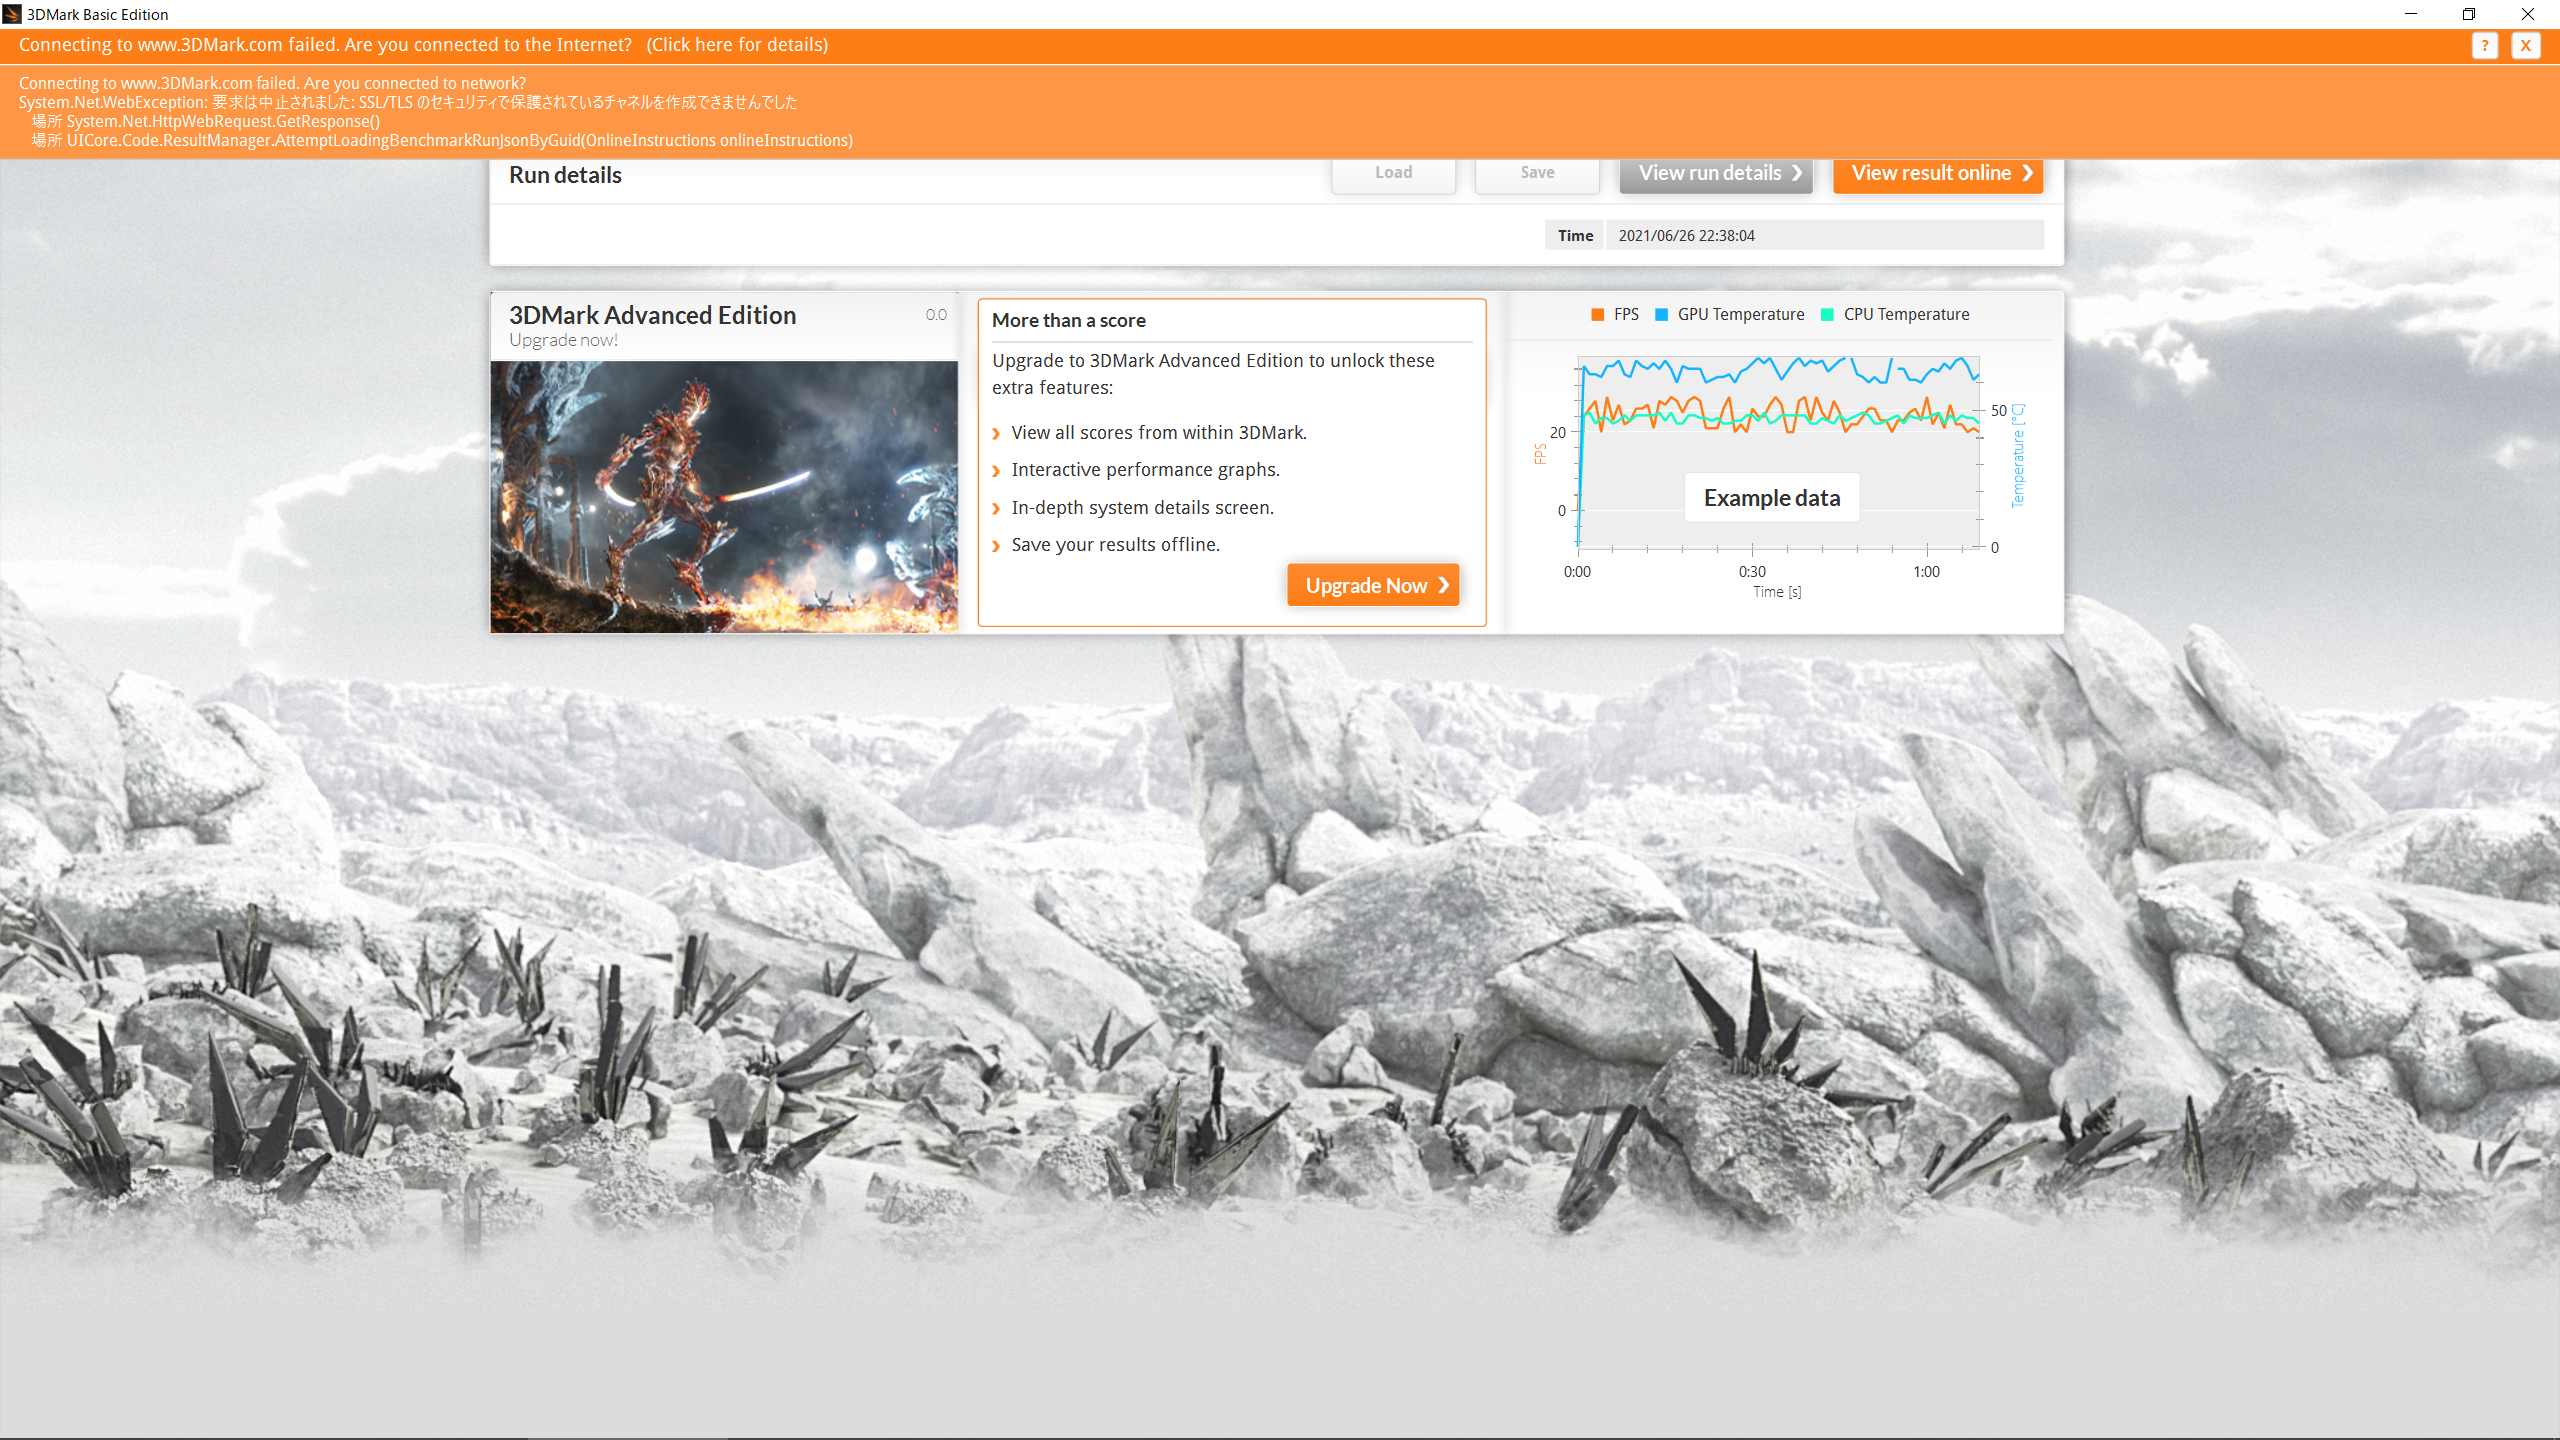The width and height of the screenshot is (2560, 1440).
Task: Click the 3DMark Advanced Edition artwork thumbnail
Action: (724, 497)
